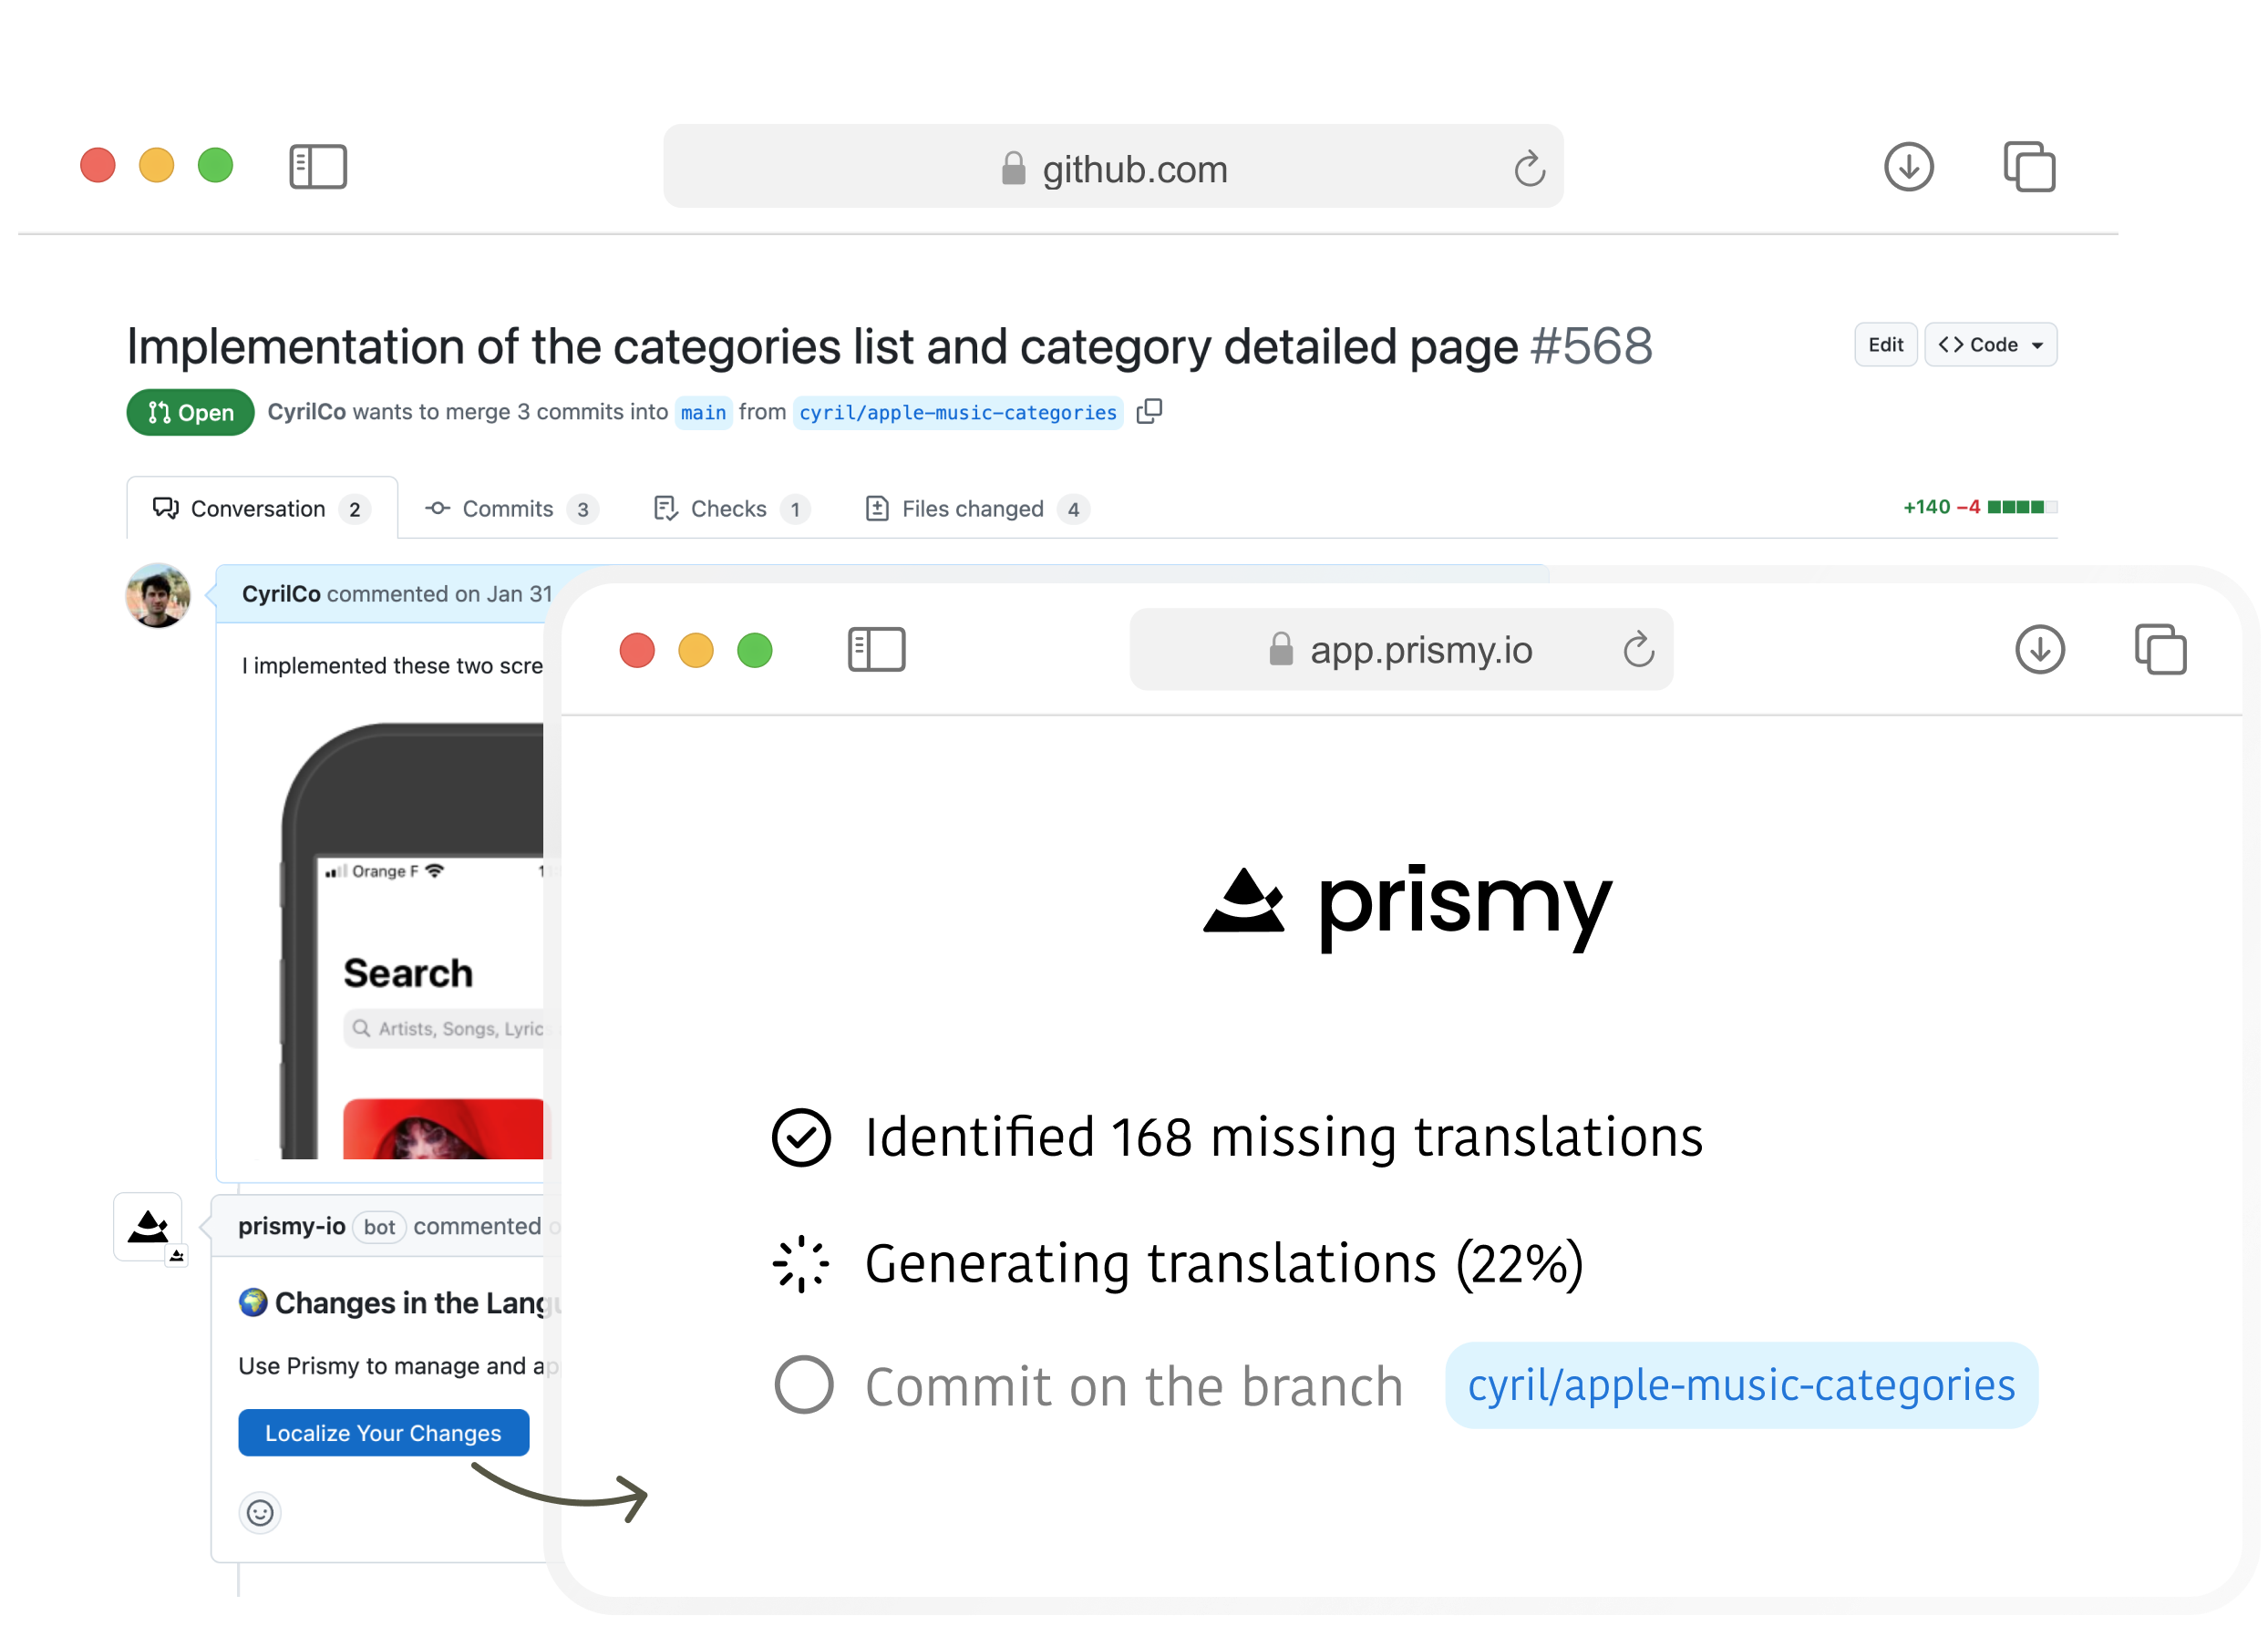Reload the github.com page
The width and height of the screenshot is (2268, 1626).
point(1529,169)
